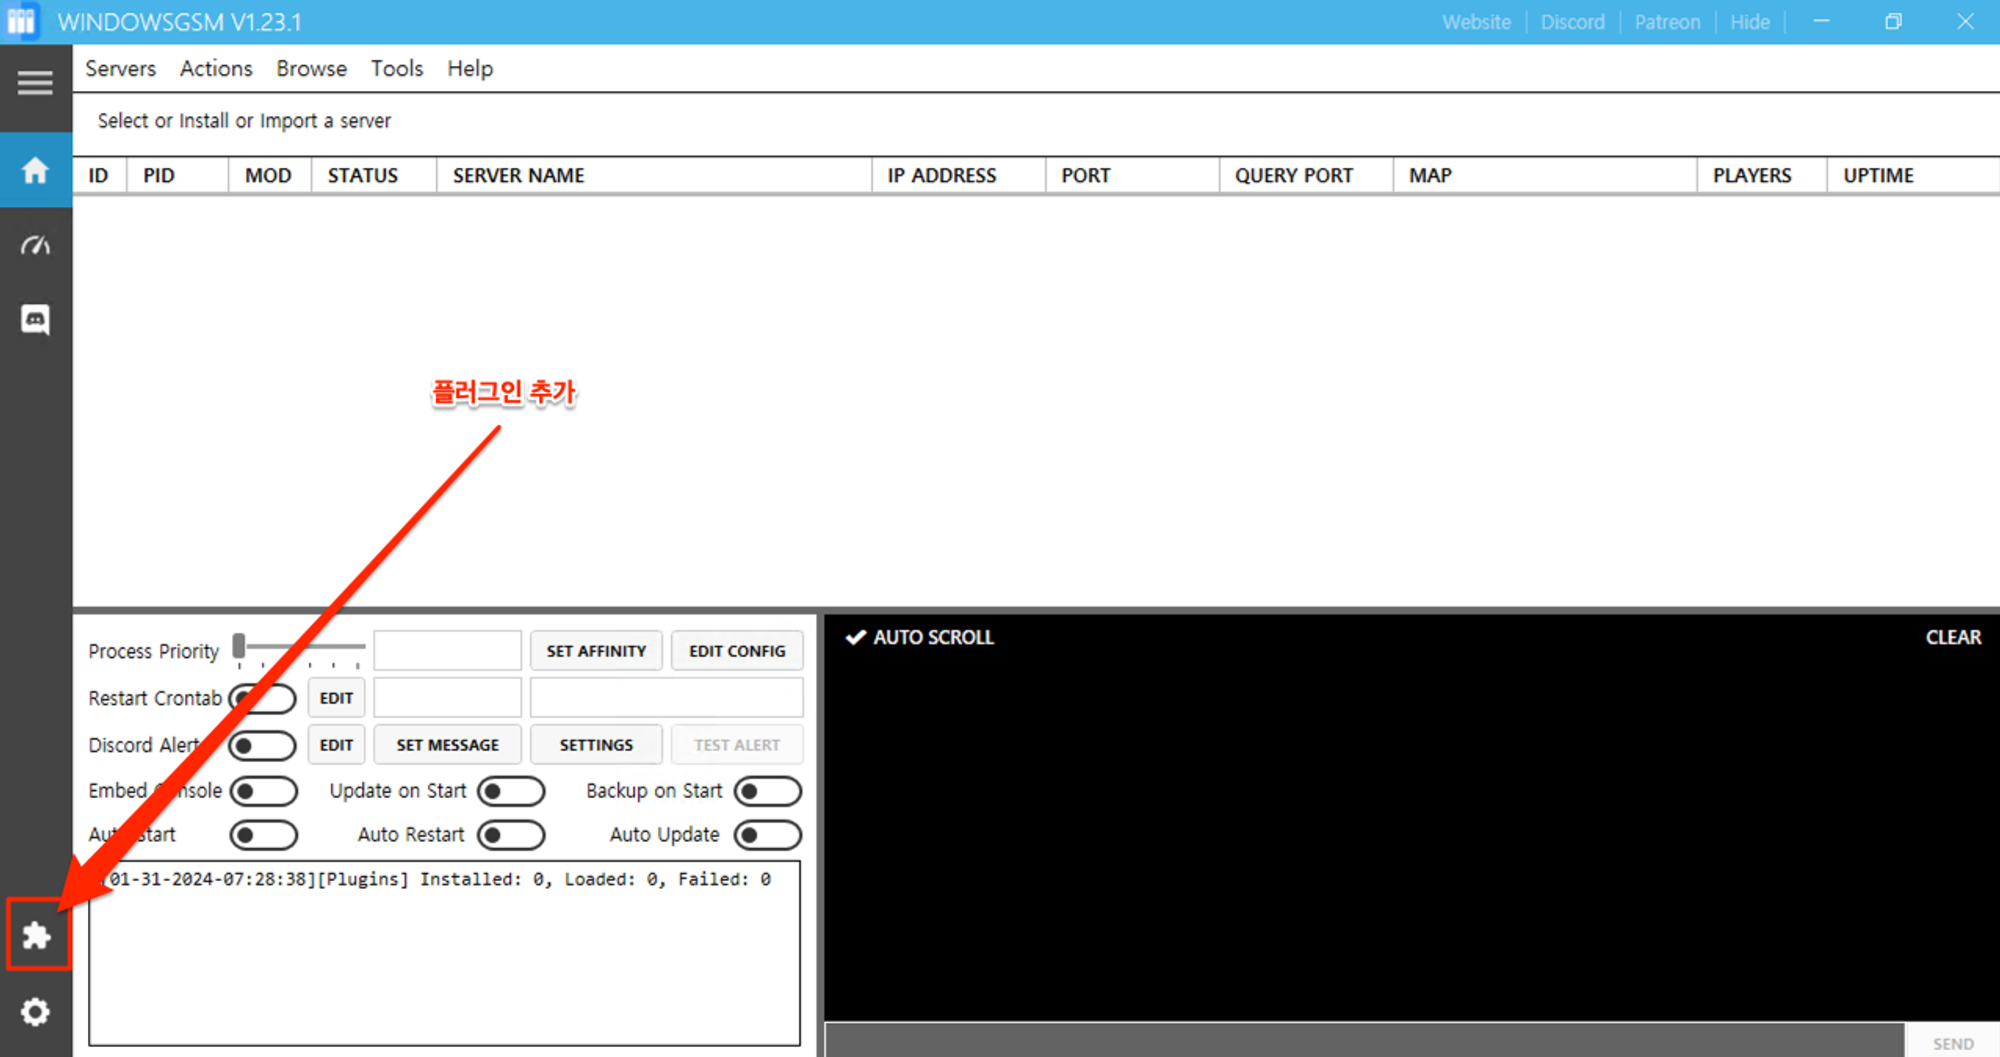Open the Discord link in title bar
2000x1057 pixels.
1572,22
